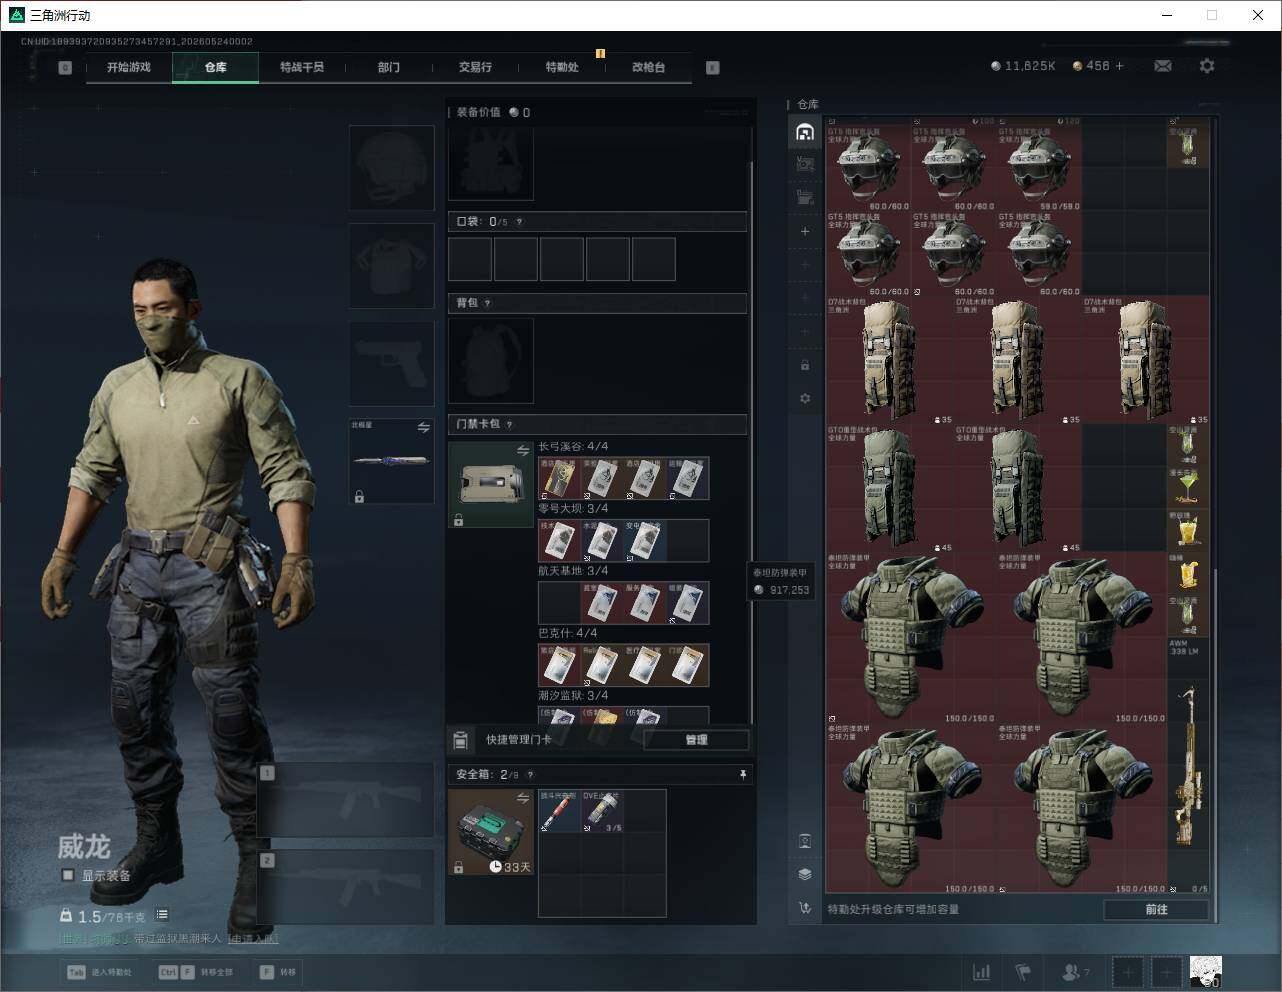1282x992 pixels.
Task: Click the portrait icon in warehouse sidebar
Action: 805,841
